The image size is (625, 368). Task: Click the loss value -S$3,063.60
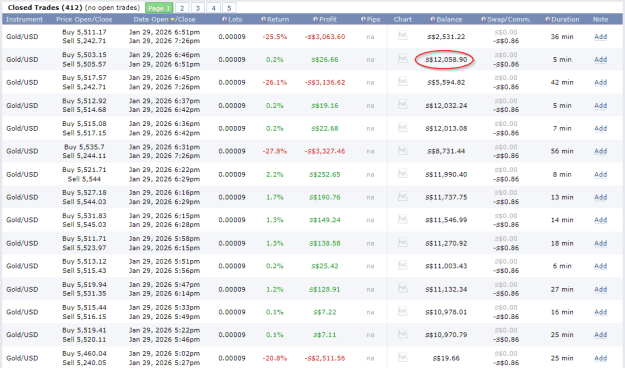(x=325, y=37)
